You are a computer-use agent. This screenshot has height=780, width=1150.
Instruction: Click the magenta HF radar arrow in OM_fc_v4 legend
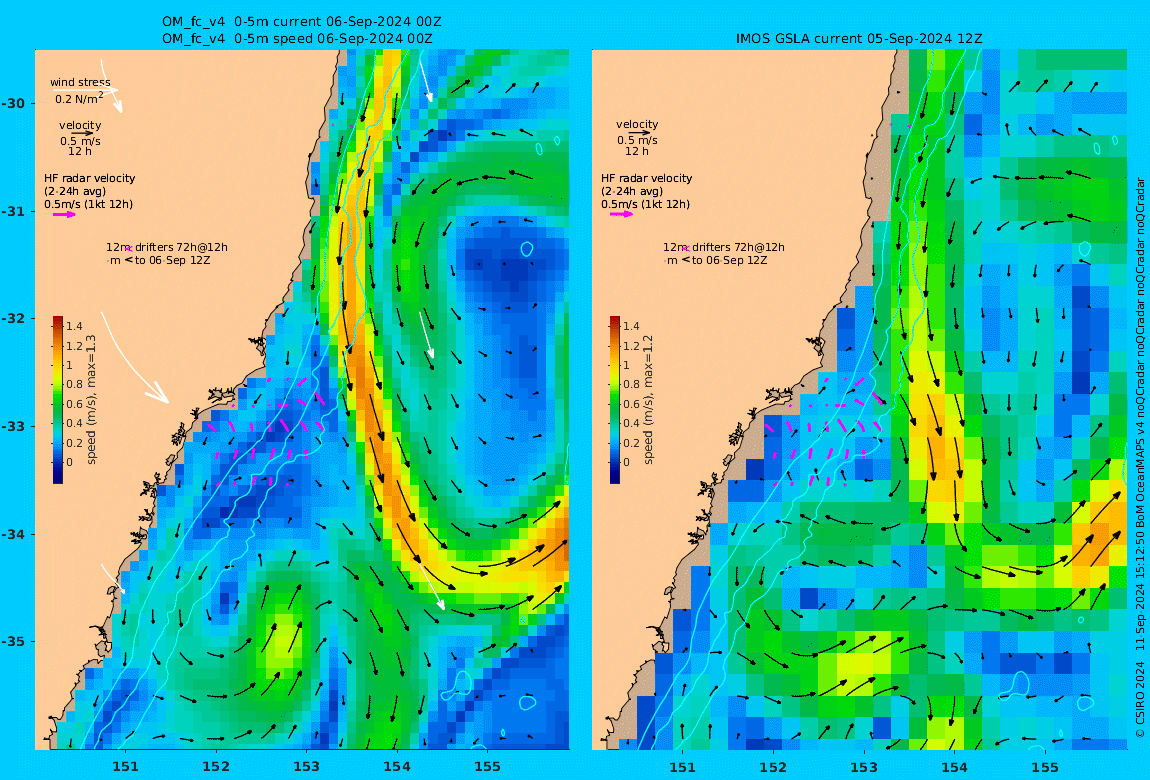(x=64, y=215)
